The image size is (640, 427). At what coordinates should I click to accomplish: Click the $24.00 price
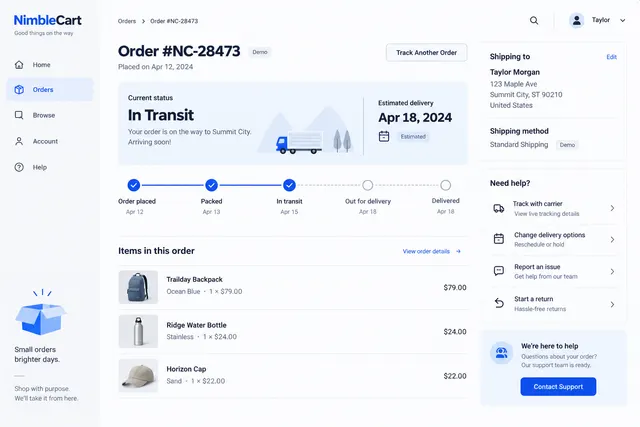tap(455, 332)
